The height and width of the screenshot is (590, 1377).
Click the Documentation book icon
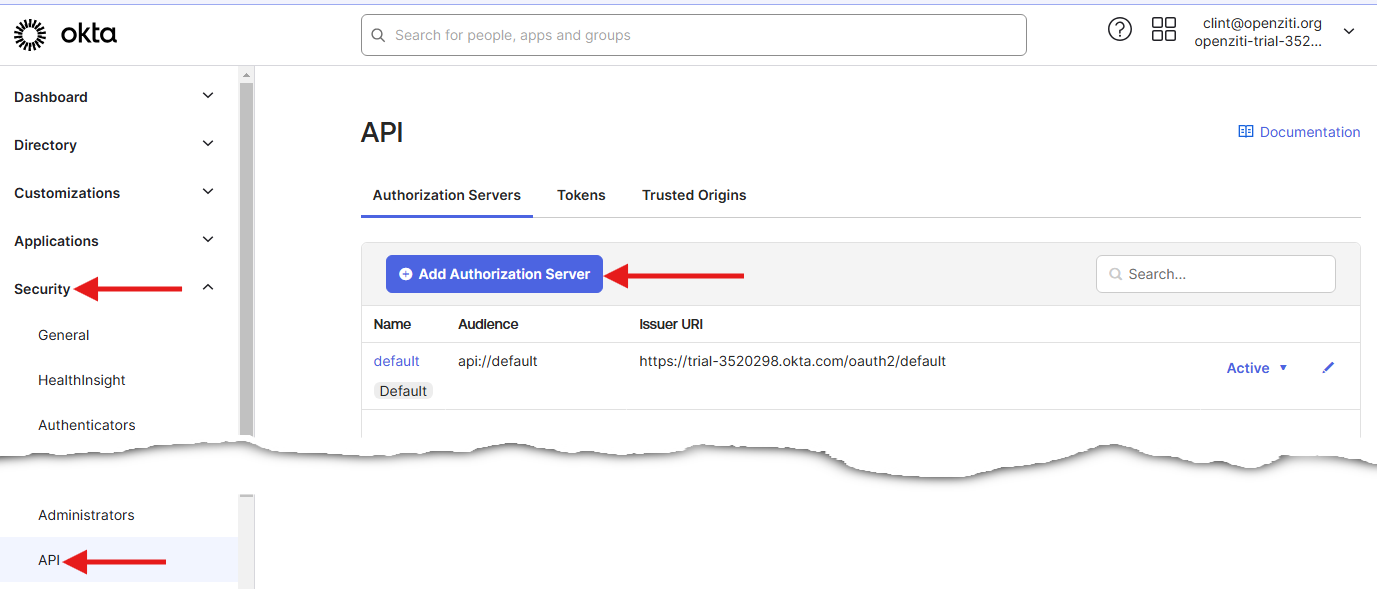(x=1246, y=131)
